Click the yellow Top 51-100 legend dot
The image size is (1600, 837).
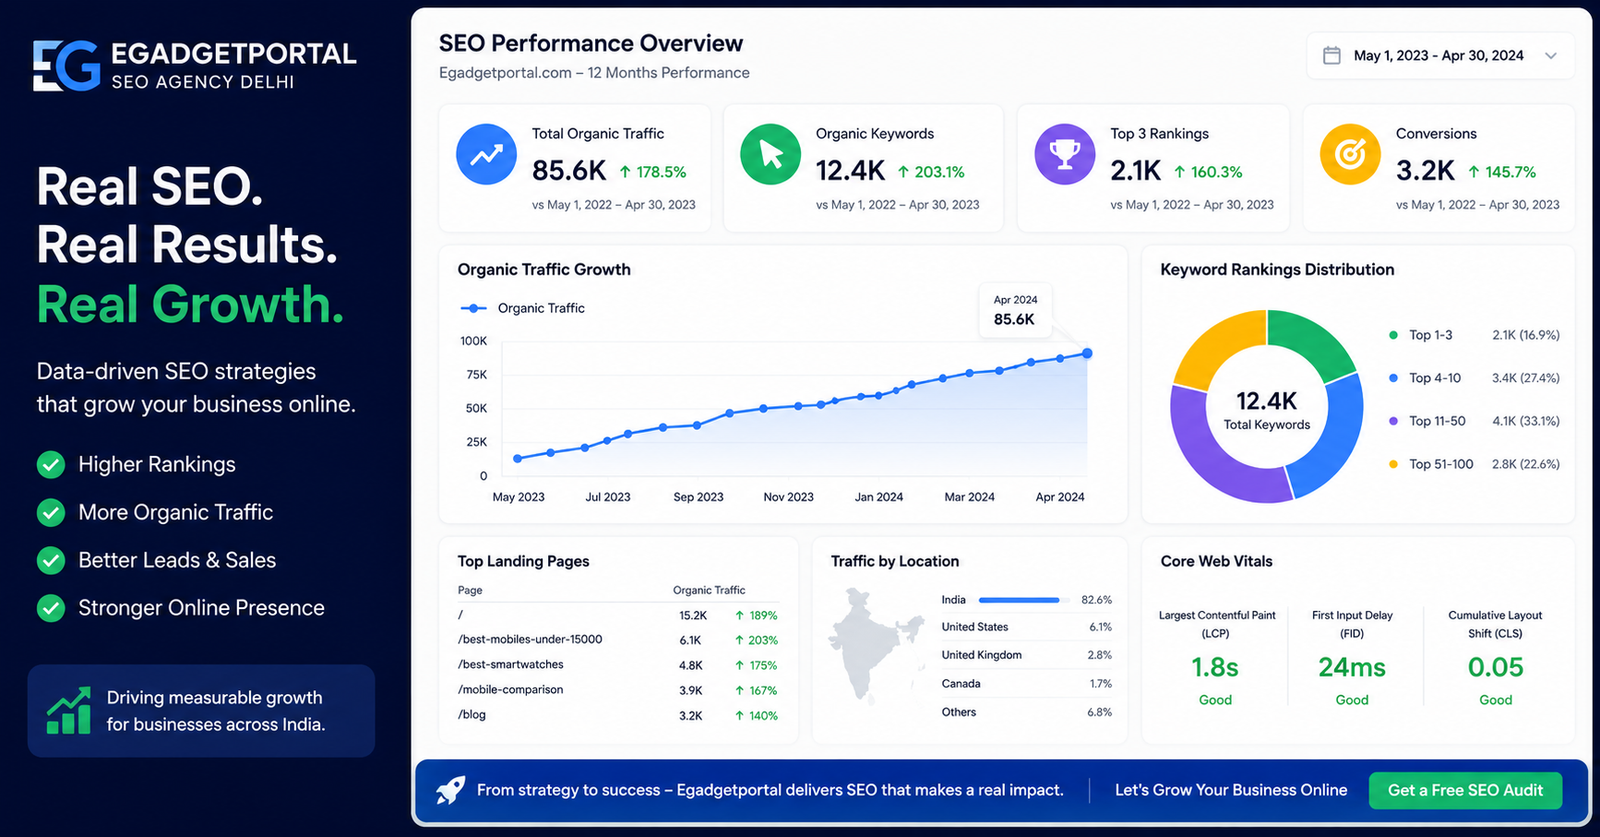click(x=1393, y=464)
